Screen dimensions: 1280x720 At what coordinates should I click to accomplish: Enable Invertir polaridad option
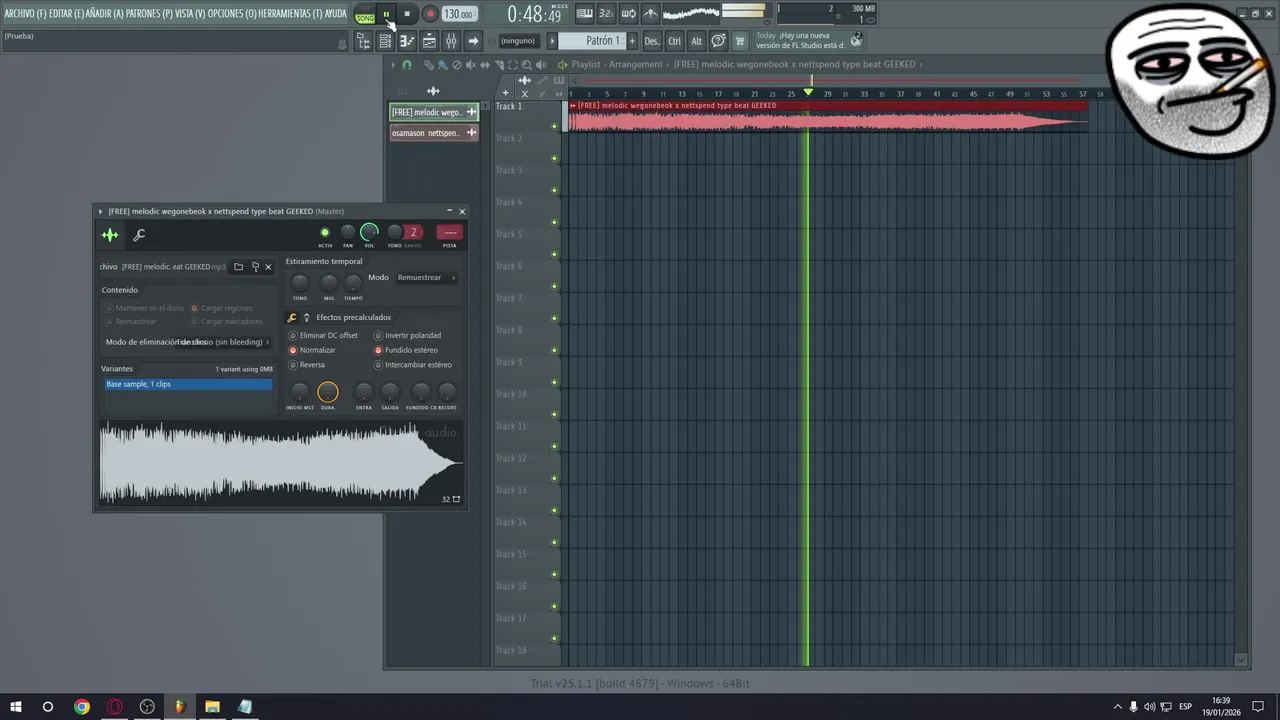tap(407, 335)
